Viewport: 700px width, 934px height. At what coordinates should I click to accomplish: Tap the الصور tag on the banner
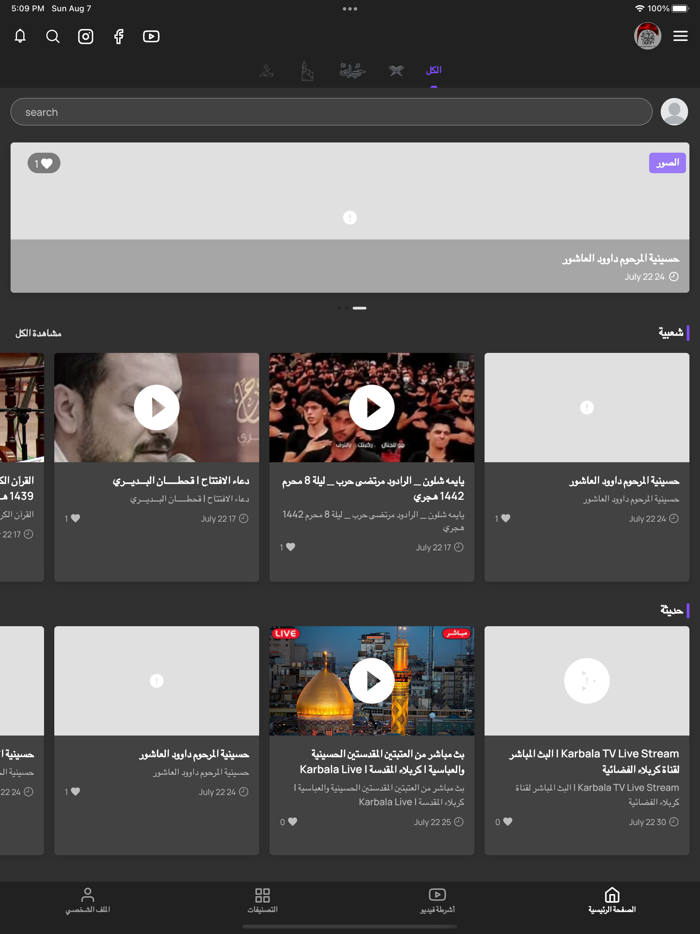coord(667,163)
